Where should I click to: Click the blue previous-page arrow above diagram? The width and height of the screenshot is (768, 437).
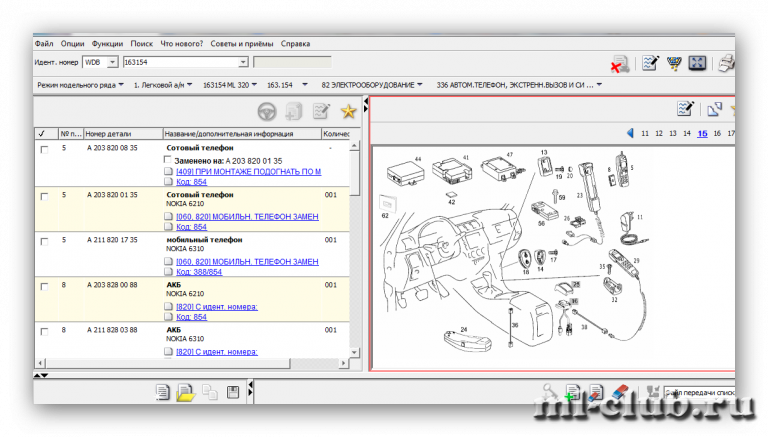coord(630,133)
